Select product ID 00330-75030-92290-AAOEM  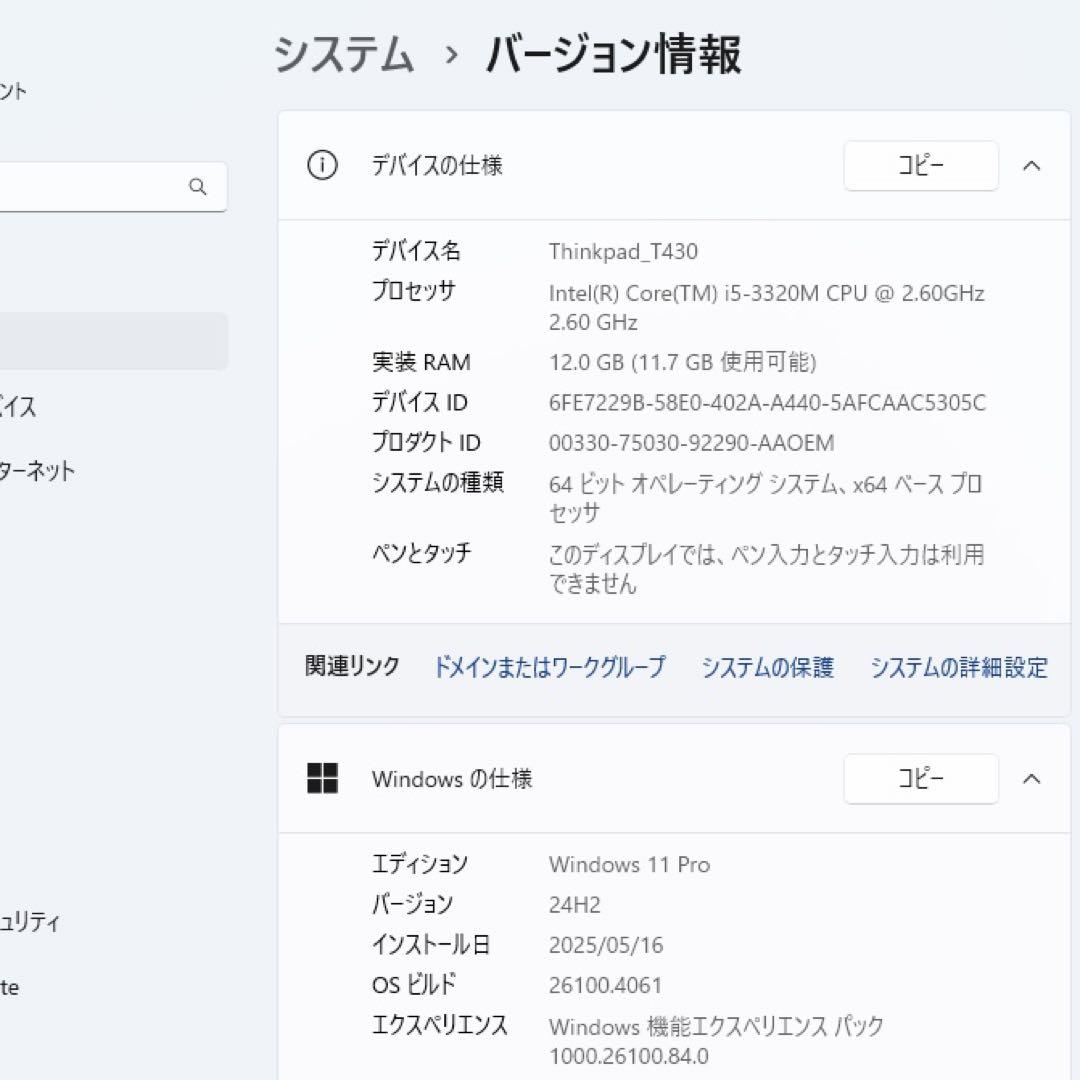pos(692,442)
